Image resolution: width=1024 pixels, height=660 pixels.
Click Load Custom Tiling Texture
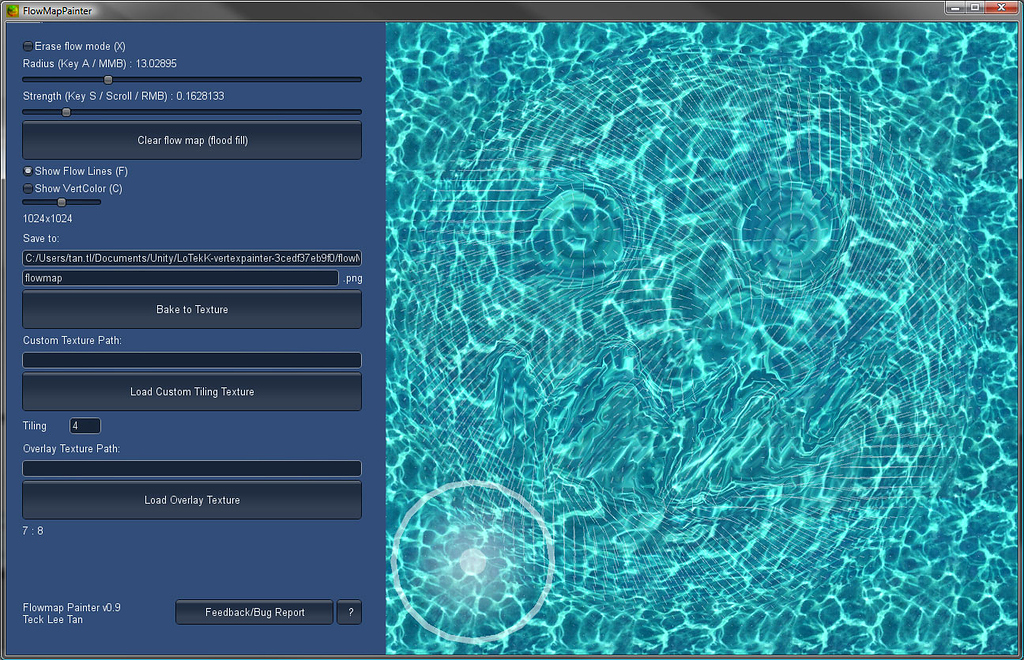(191, 391)
